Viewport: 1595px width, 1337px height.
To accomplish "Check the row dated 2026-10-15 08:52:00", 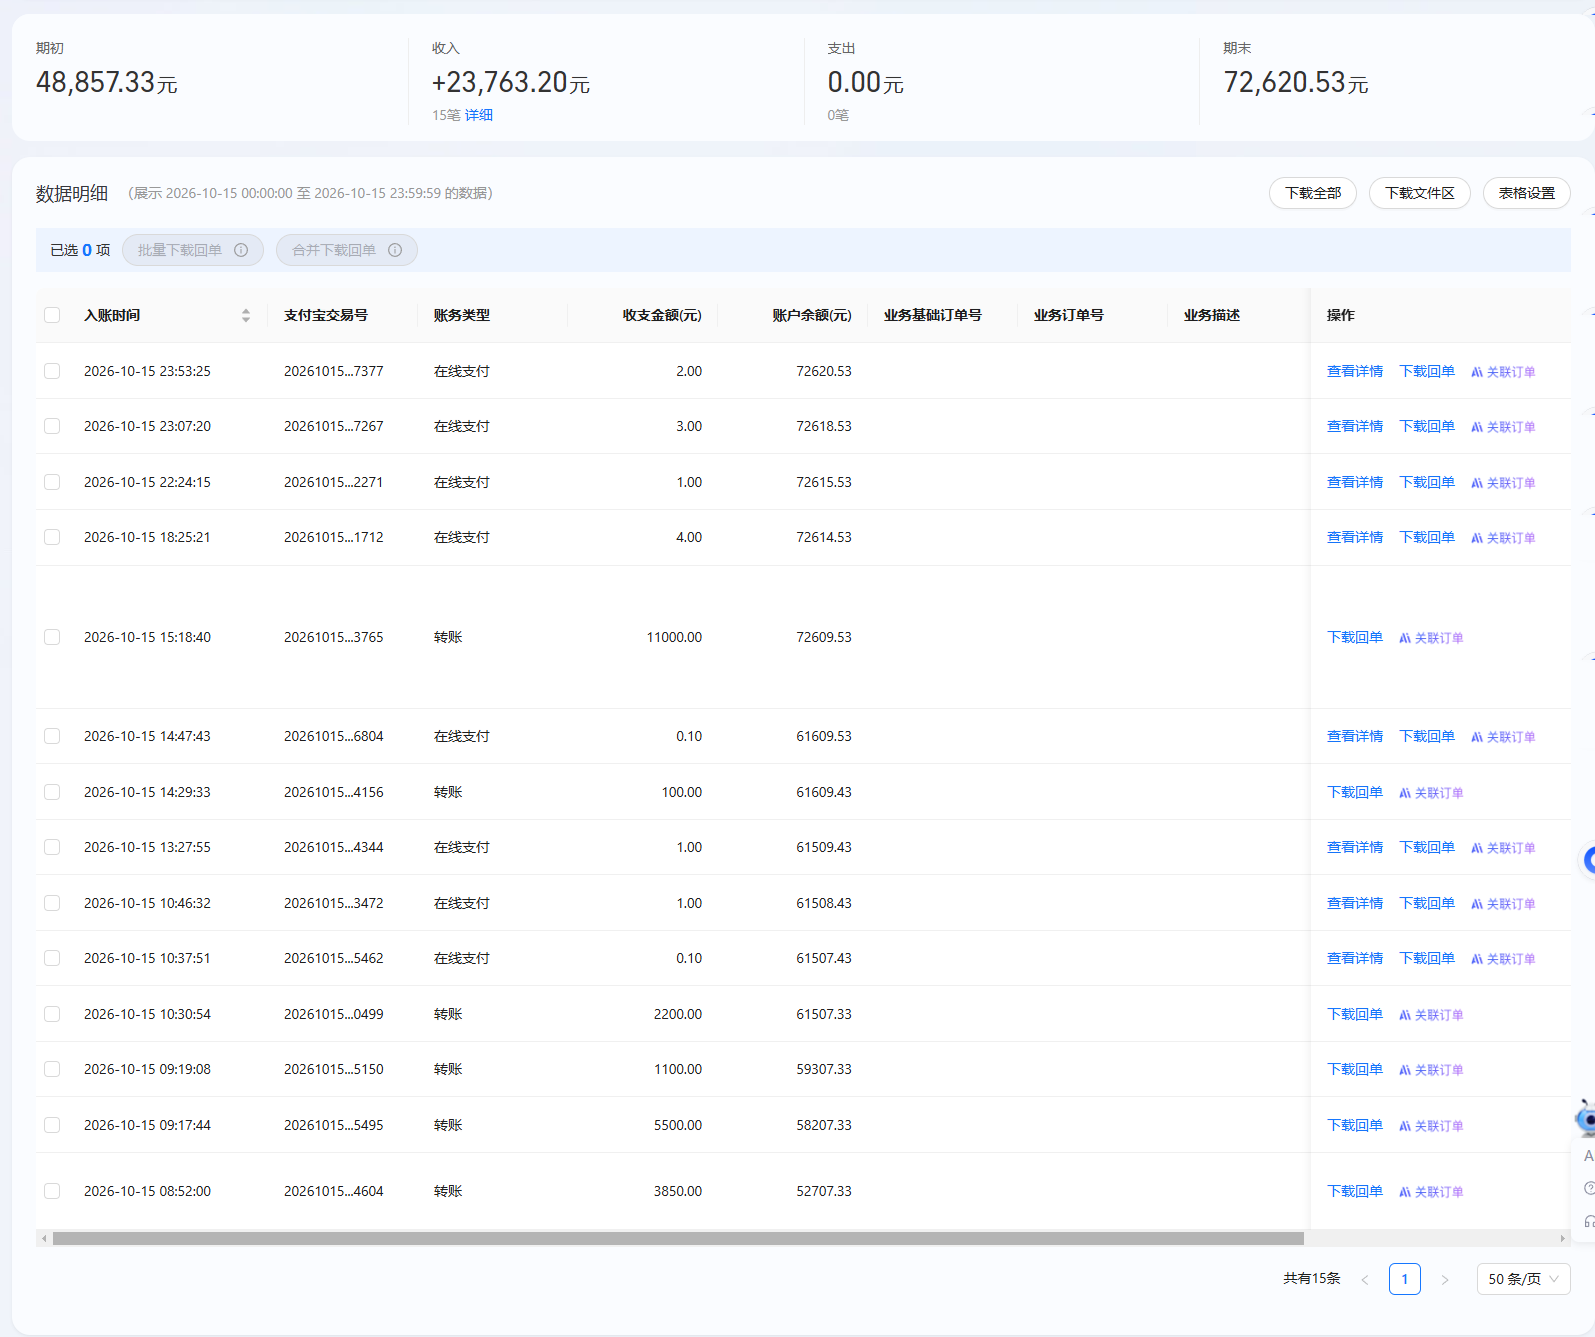I will pos(52,1191).
